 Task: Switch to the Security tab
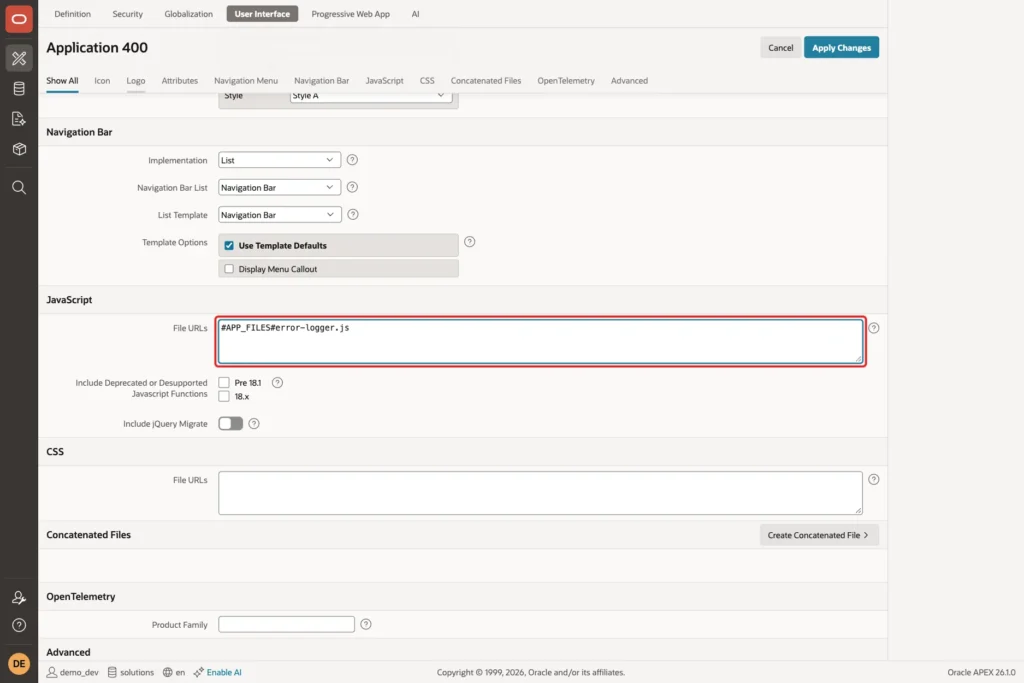(127, 14)
